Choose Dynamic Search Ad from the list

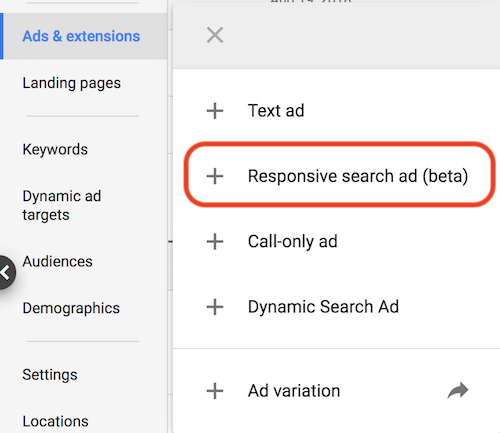[x=323, y=307]
